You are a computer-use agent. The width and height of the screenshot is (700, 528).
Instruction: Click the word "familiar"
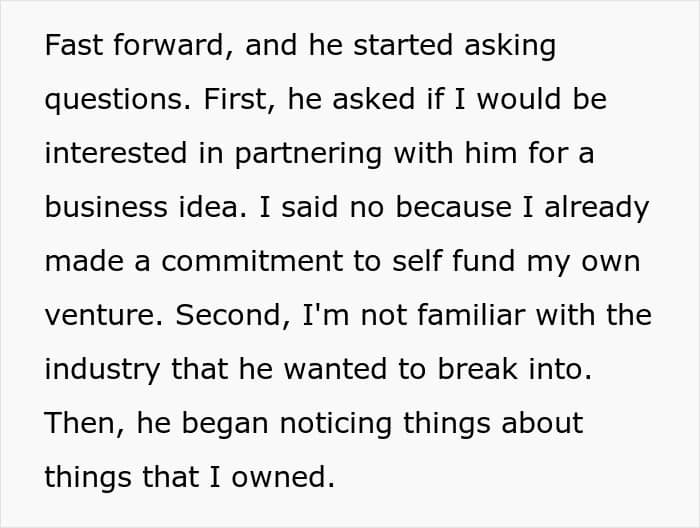tap(471, 315)
